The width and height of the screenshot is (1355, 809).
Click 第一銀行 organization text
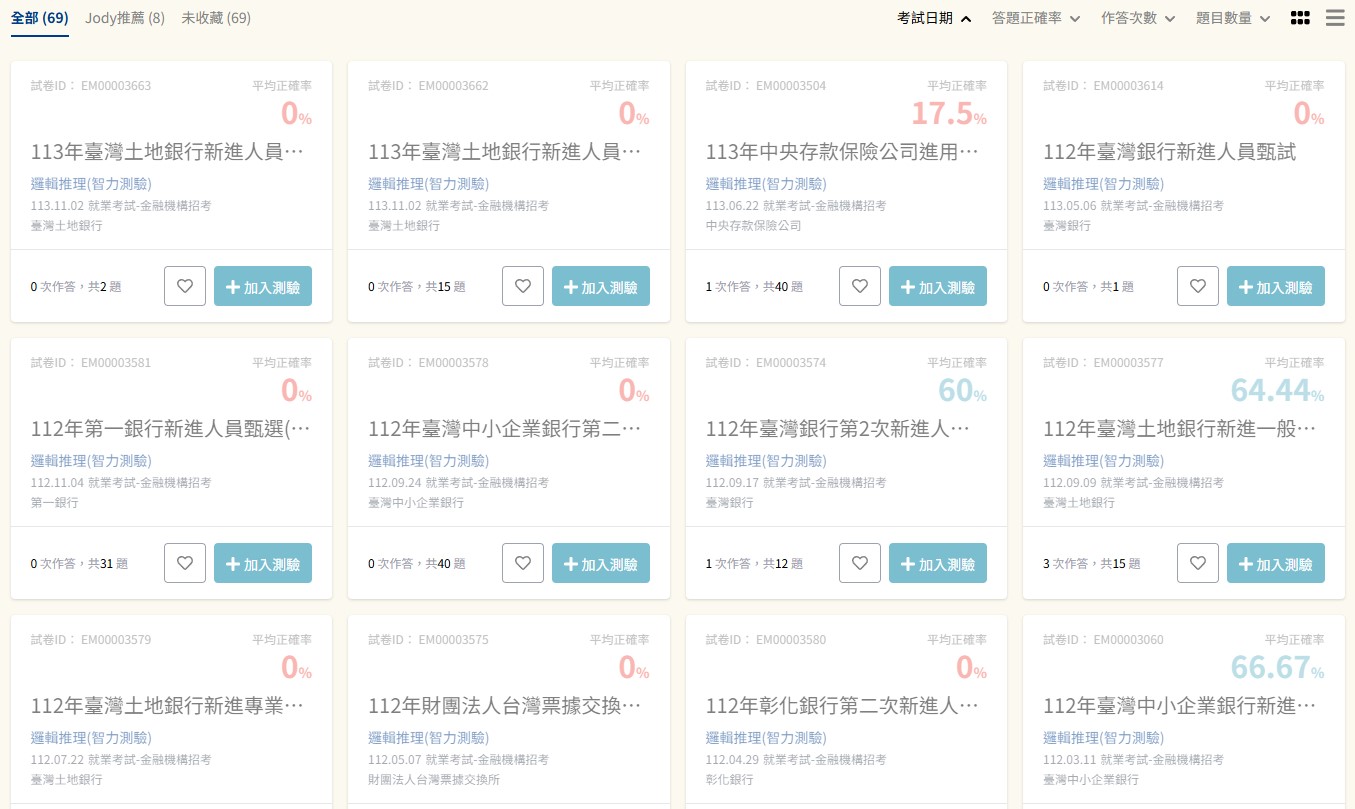pyautogui.click(x=55, y=503)
